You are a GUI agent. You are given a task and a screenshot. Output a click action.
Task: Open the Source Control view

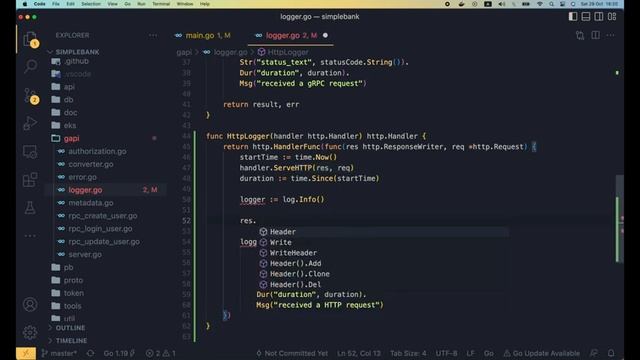(30, 95)
